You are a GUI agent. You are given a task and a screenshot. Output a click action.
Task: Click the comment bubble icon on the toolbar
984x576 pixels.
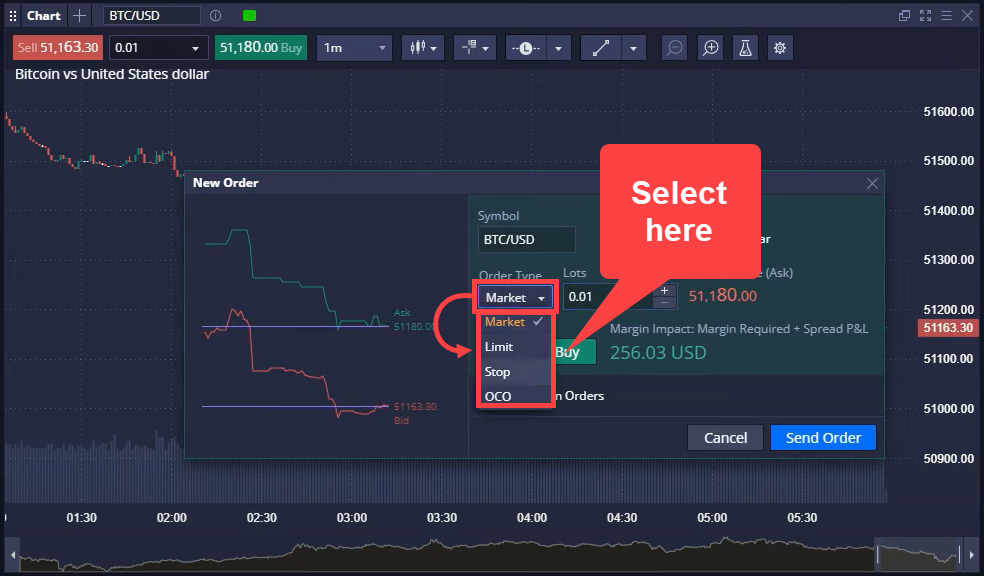pyautogui.click(x=675, y=47)
